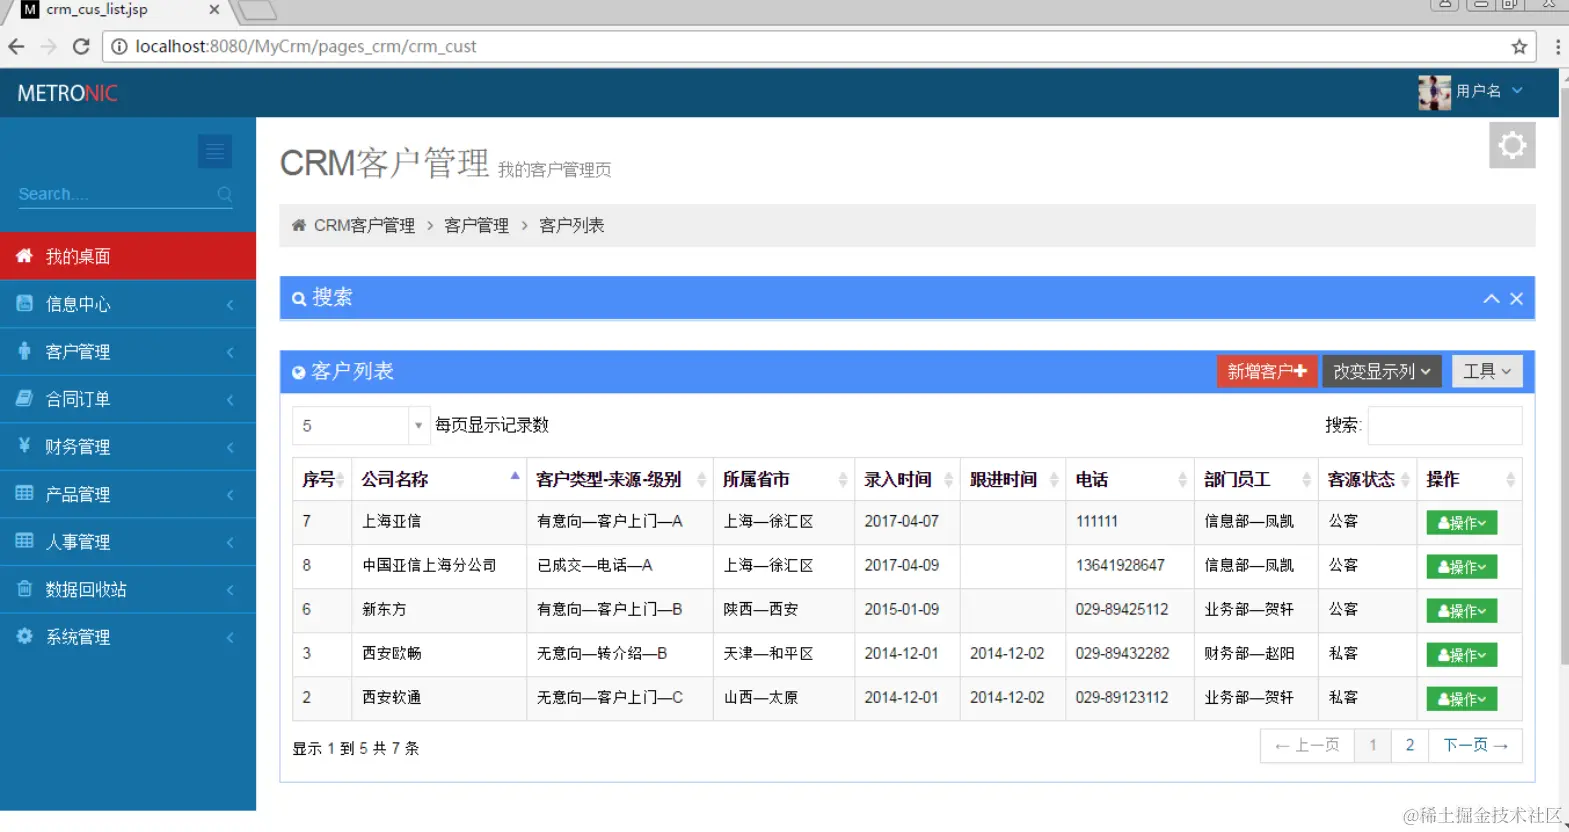1569x832 pixels.
Task: Open 操作 dropdown for 上海亚信 row
Action: (1461, 522)
